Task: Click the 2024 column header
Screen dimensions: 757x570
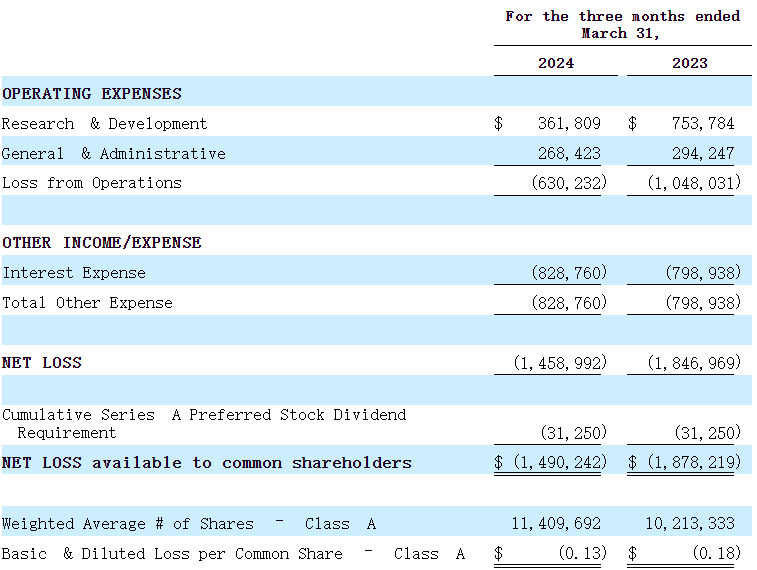Action: tap(556, 63)
